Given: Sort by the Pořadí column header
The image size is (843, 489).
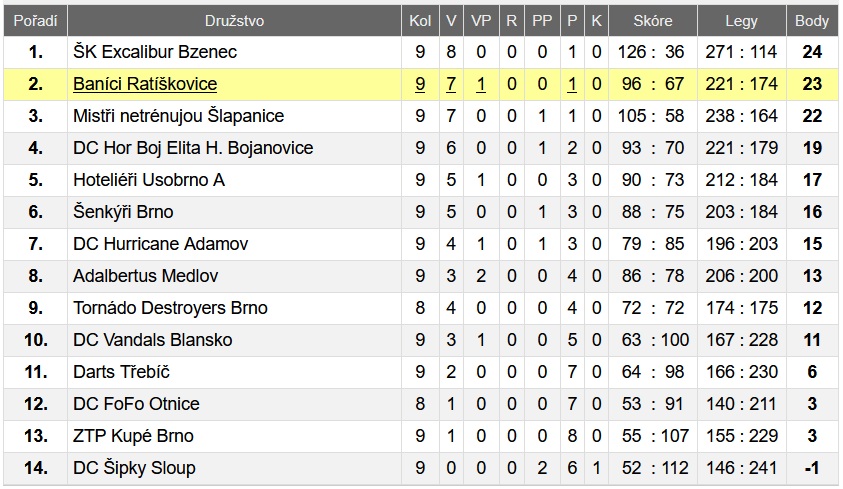Looking at the screenshot, I should [x=35, y=20].
